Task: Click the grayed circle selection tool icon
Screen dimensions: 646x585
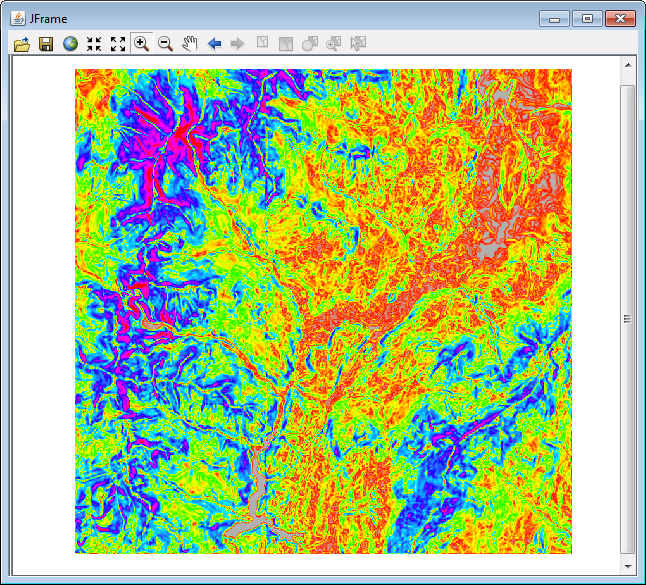Action: pyautogui.click(x=310, y=44)
